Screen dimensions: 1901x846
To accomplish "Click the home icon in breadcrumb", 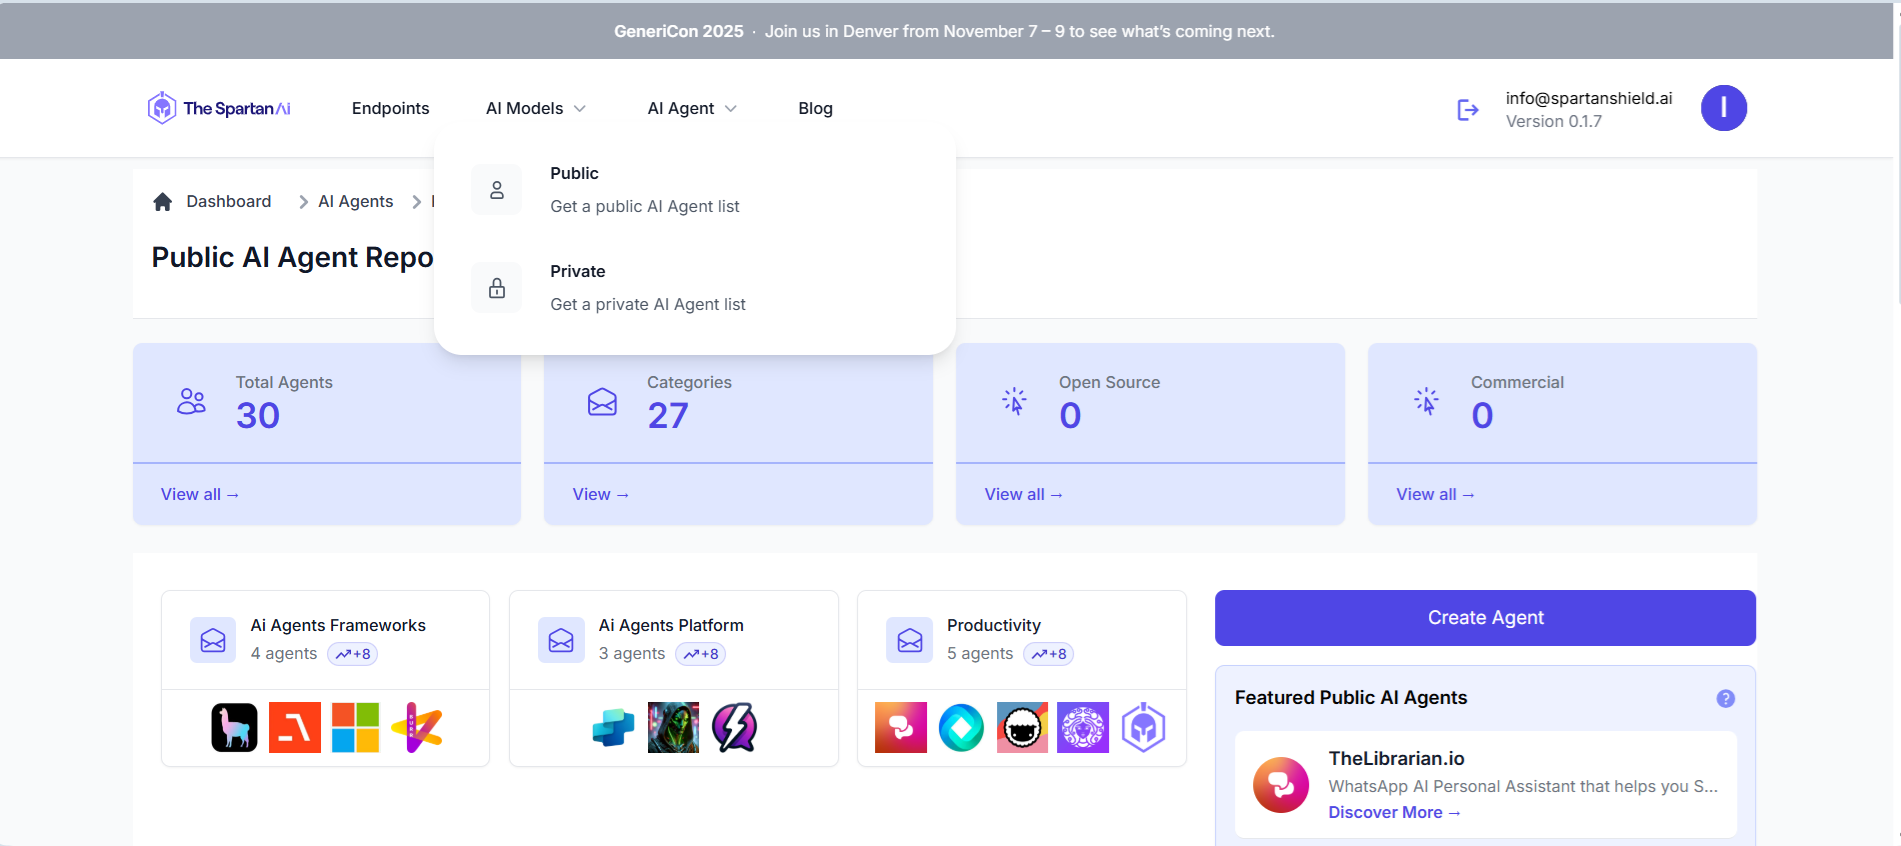I will (163, 202).
